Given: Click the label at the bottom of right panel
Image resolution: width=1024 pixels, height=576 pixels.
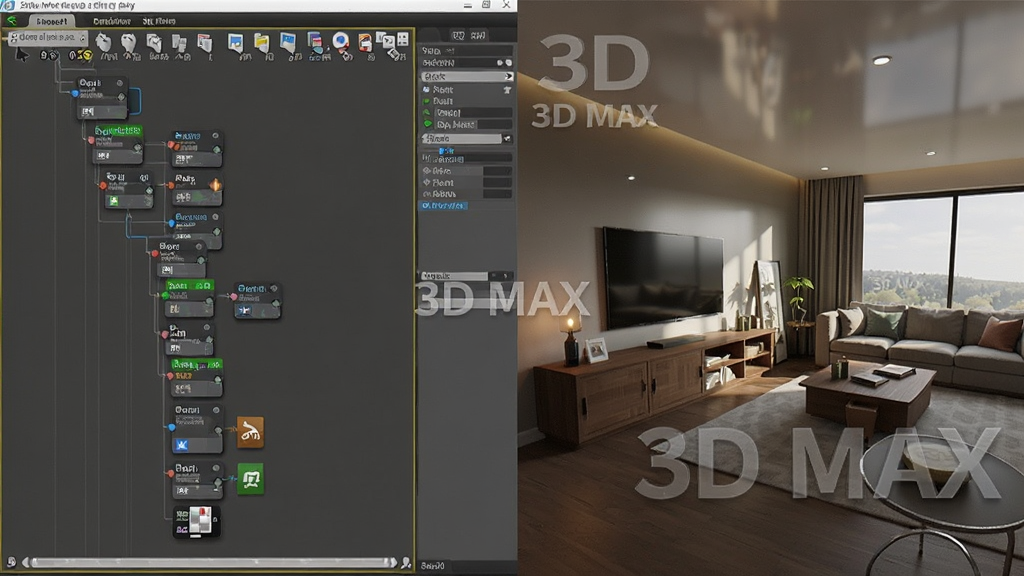Looking at the screenshot, I should pyautogui.click(x=432, y=566).
